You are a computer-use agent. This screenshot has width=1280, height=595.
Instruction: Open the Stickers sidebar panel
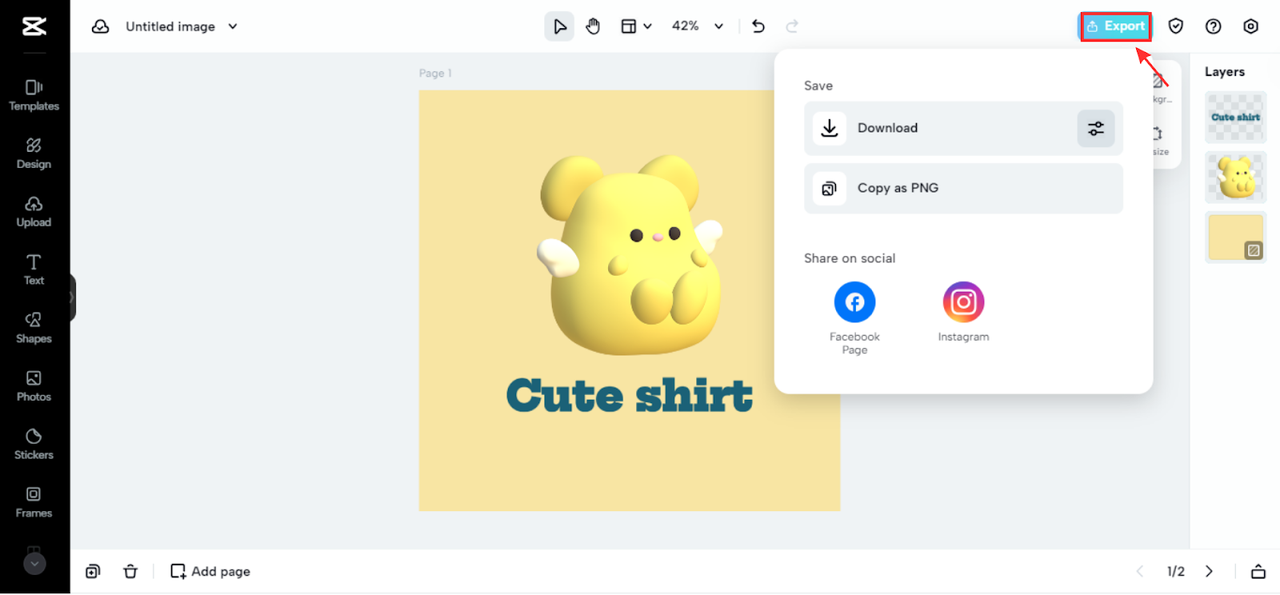tap(34, 443)
